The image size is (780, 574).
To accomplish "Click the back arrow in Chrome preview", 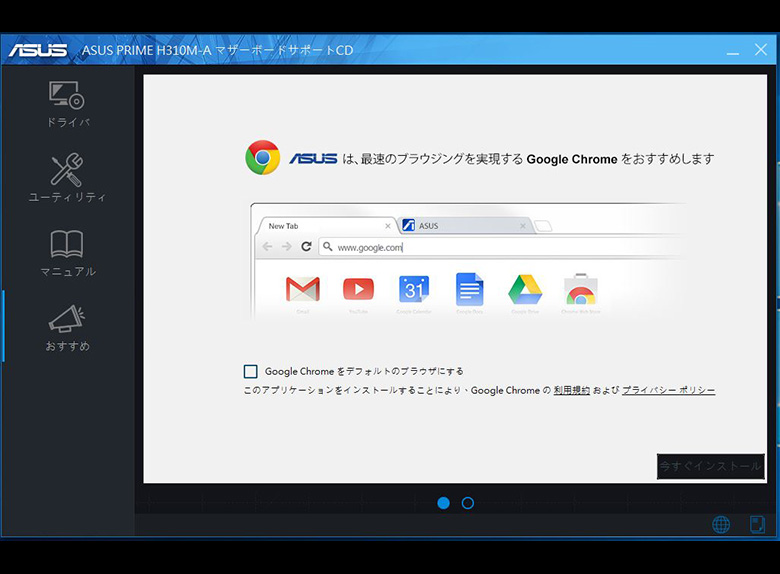I will coord(267,247).
